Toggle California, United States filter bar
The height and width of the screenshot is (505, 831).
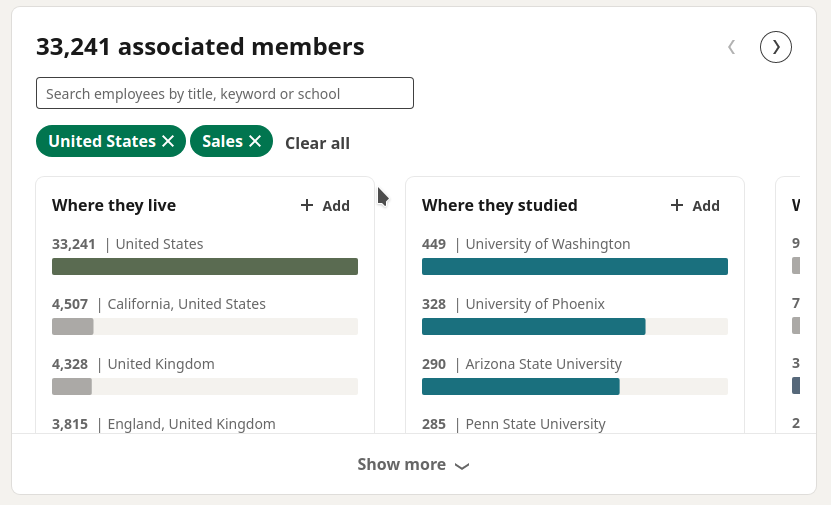click(x=205, y=326)
